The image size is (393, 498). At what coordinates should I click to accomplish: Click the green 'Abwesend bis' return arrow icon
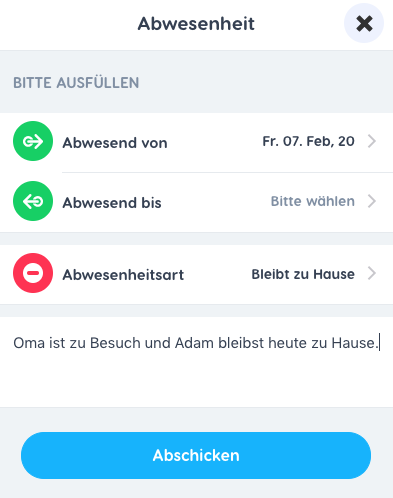click(33, 201)
